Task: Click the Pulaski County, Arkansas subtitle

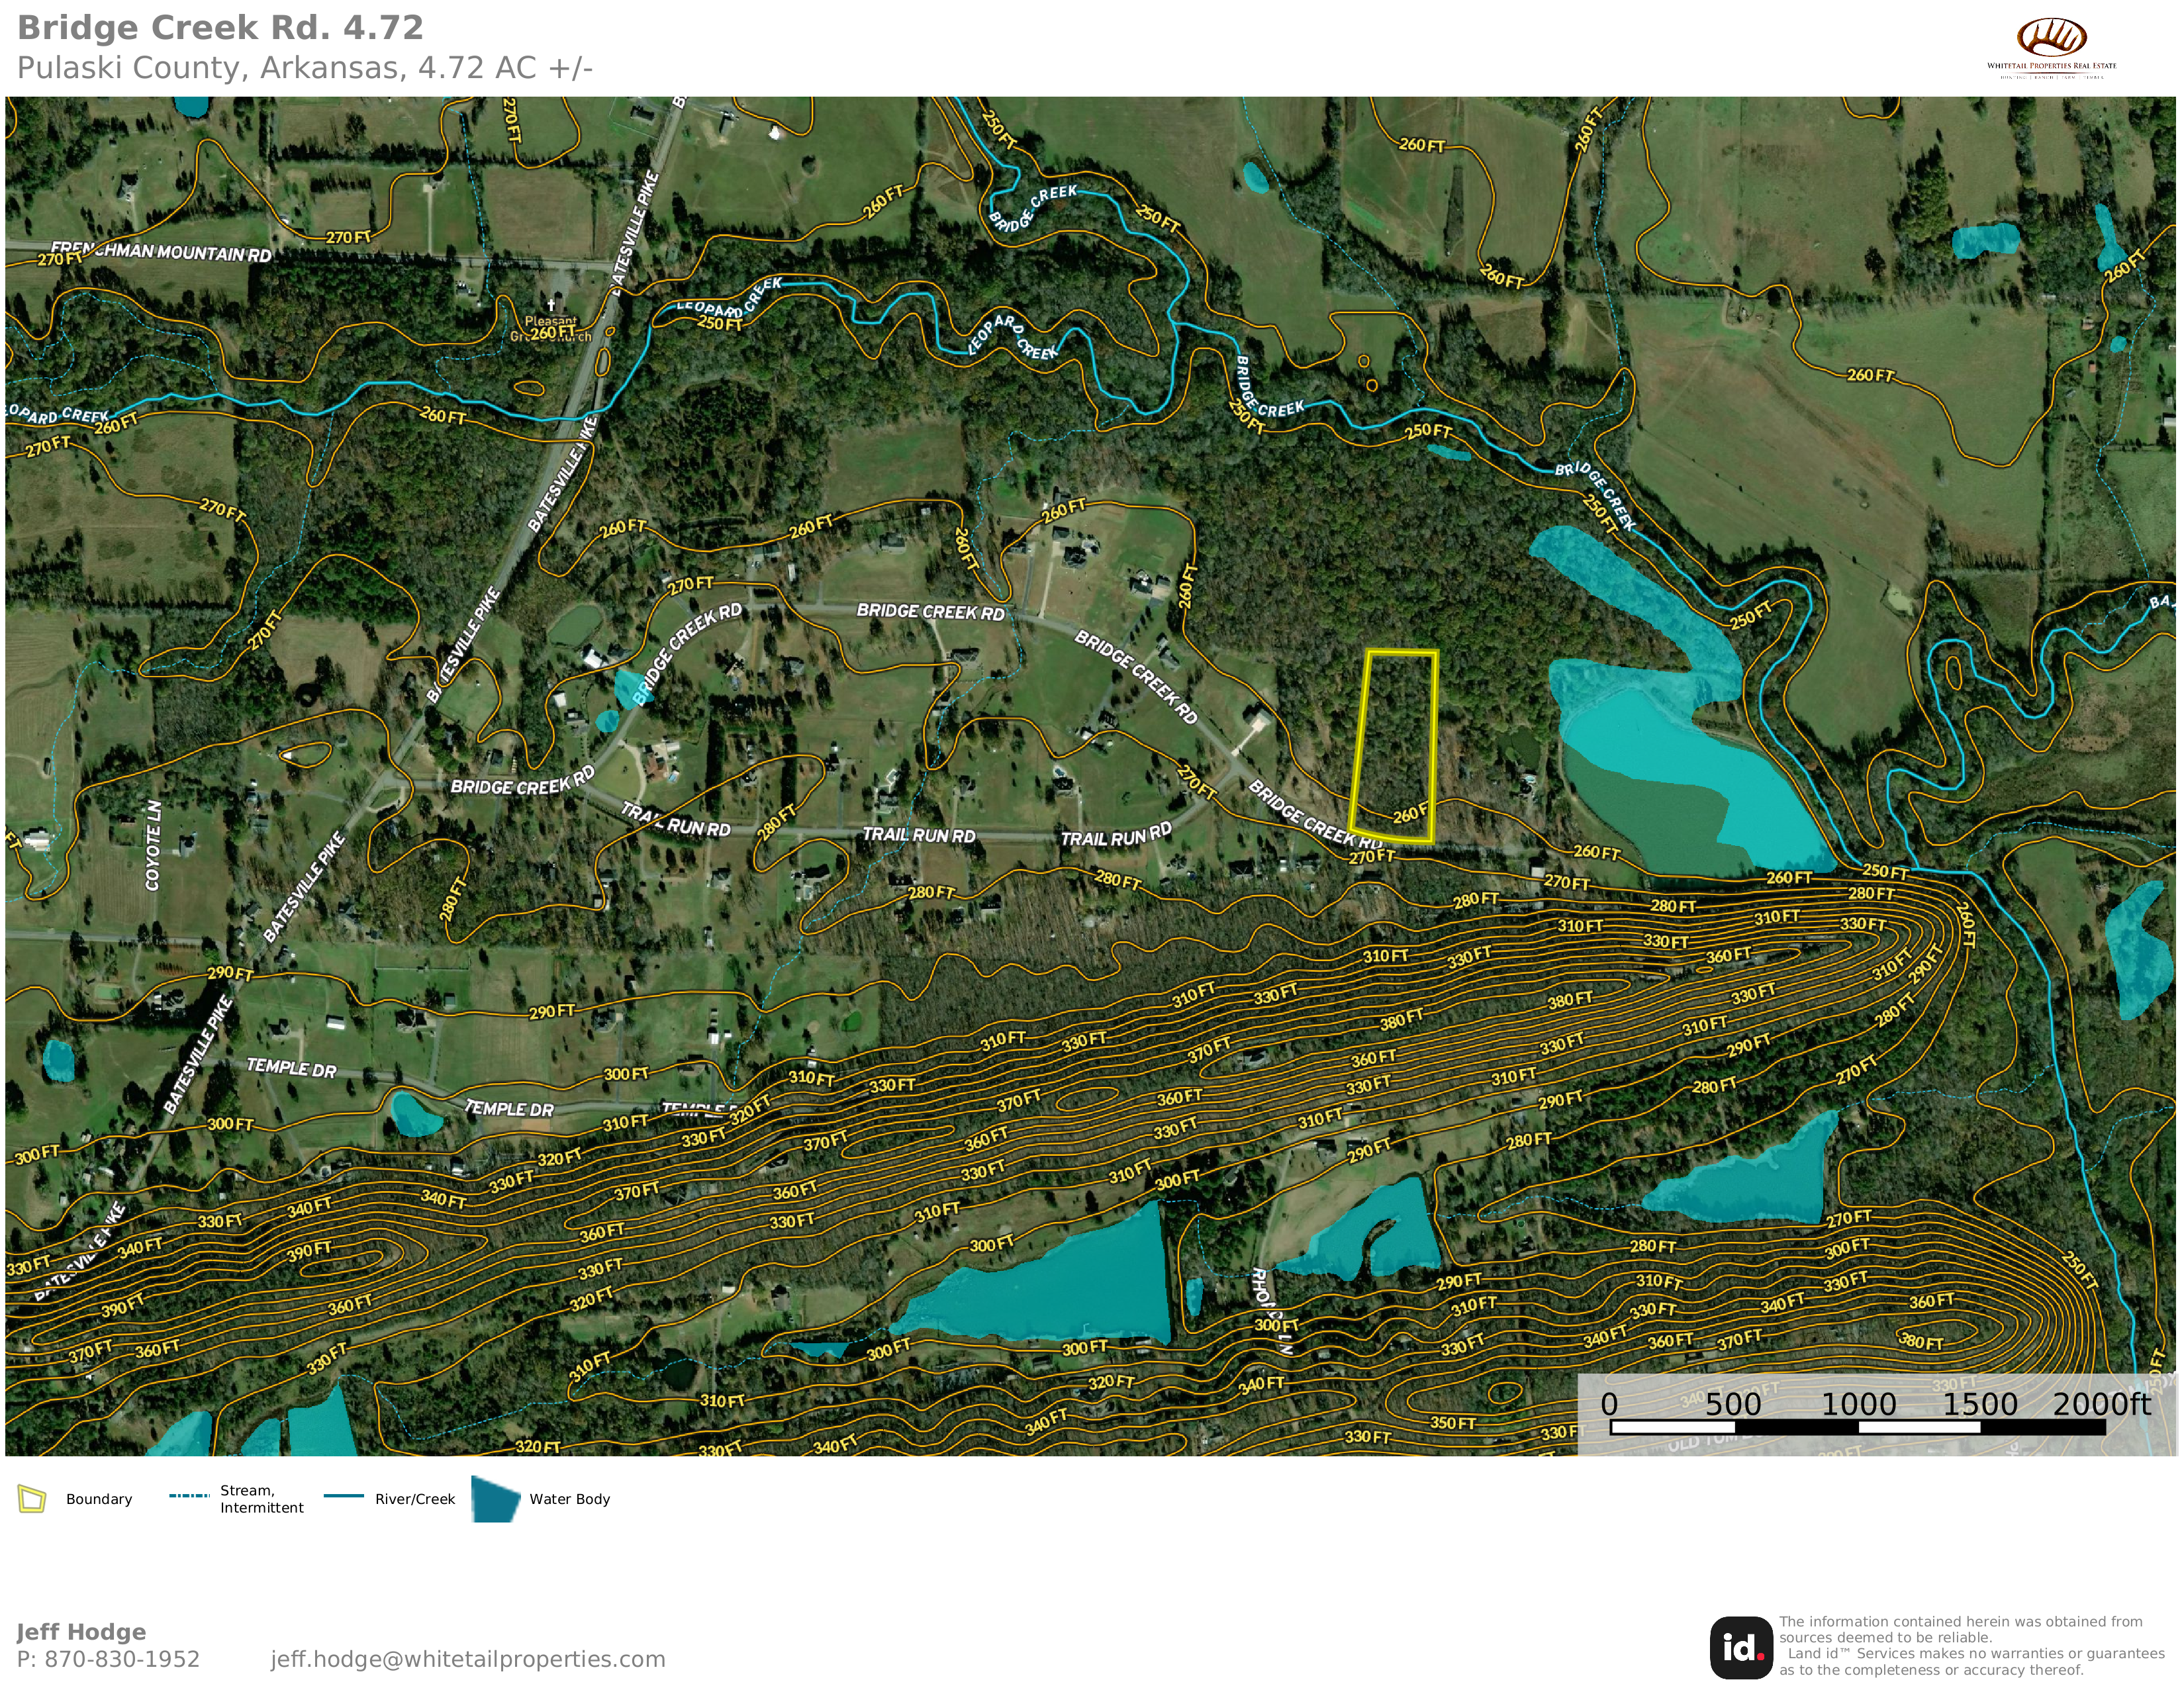Action: pyautogui.click(x=305, y=68)
